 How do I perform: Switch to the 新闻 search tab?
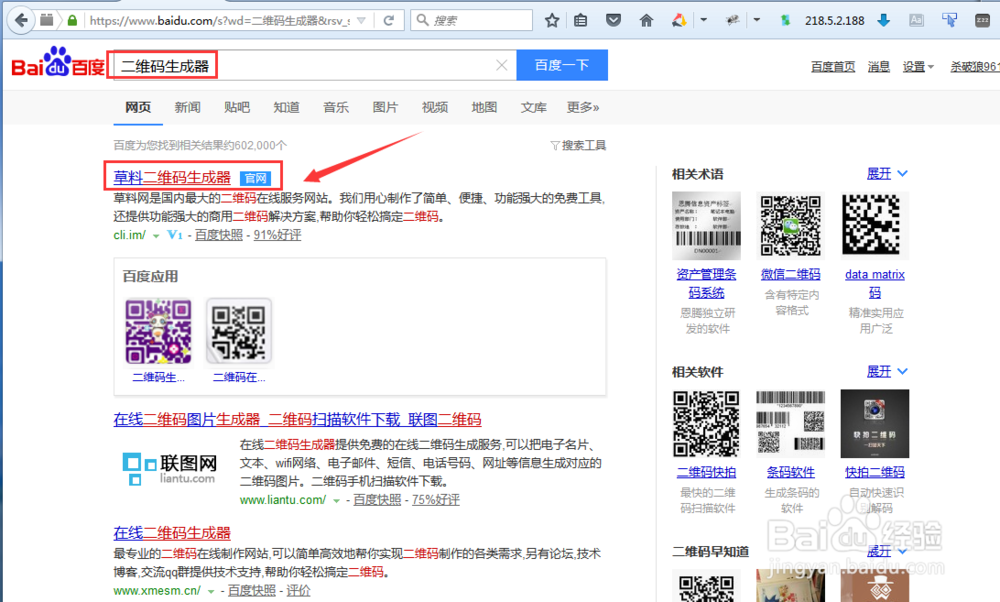[x=188, y=107]
